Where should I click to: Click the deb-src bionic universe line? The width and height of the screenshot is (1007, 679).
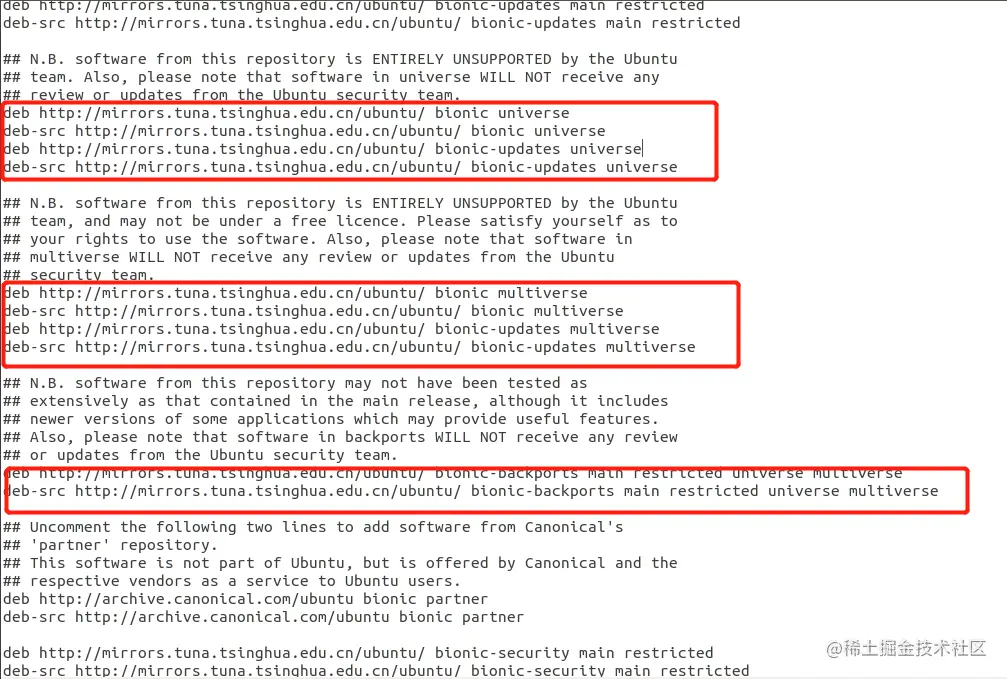[x=304, y=131]
